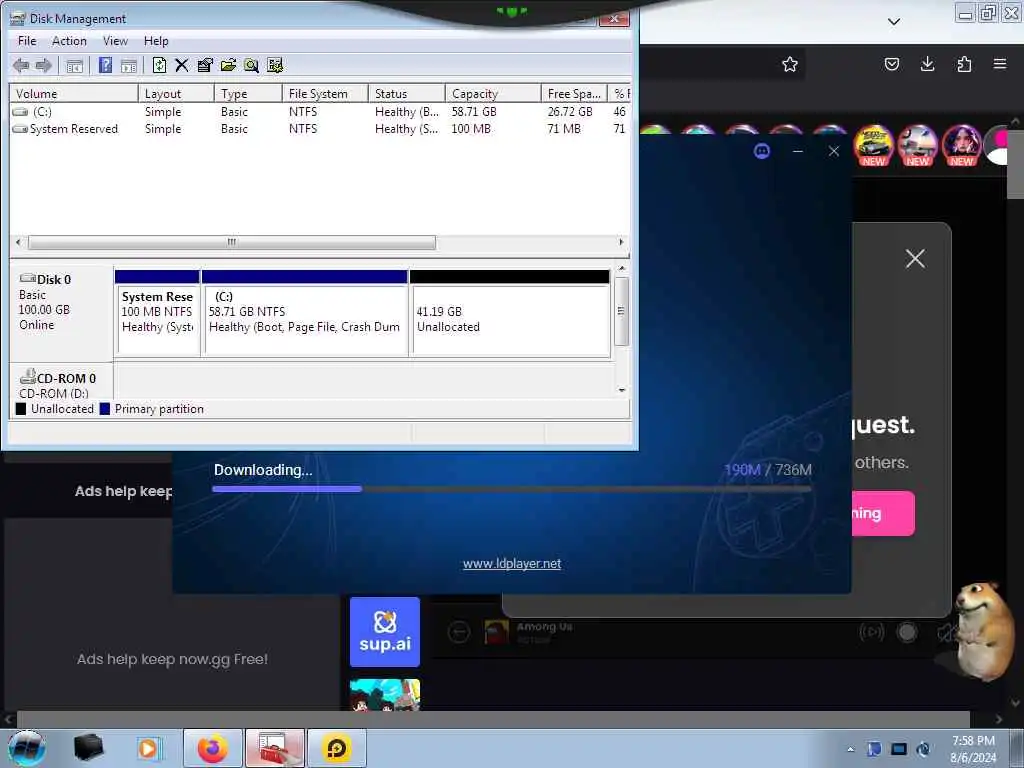Screen dimensions: 1024x768
Task: Click the Among Us game icon in now.gg bar
Action: 496,632
